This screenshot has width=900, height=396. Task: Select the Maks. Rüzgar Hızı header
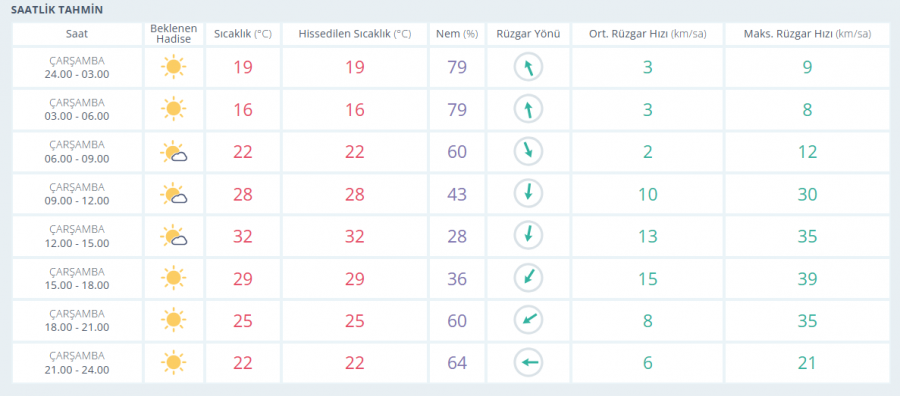pos(808,34)
